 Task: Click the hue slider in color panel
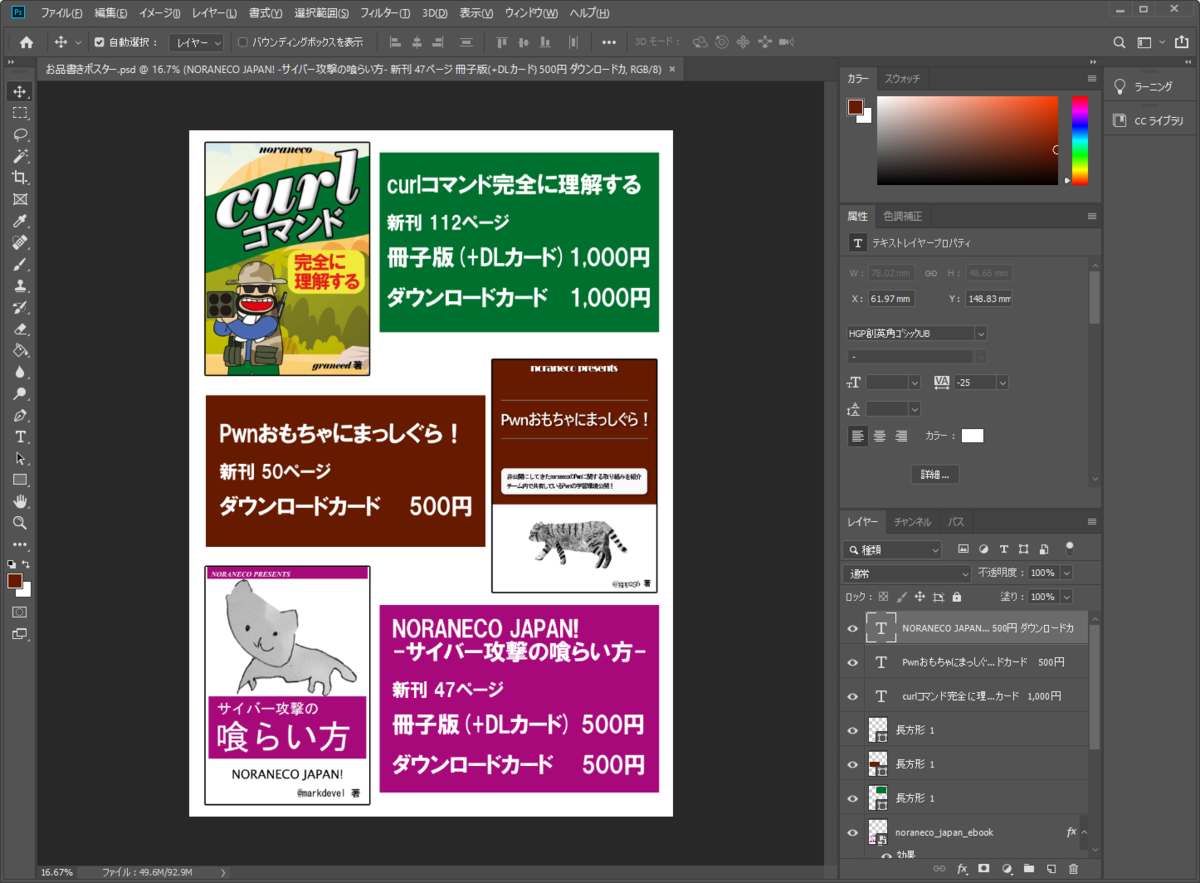point(1079,140)
